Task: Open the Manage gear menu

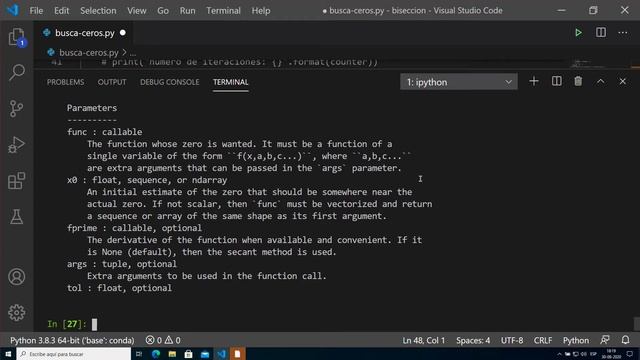Action: pyautogui.click(x=17, y=313)
